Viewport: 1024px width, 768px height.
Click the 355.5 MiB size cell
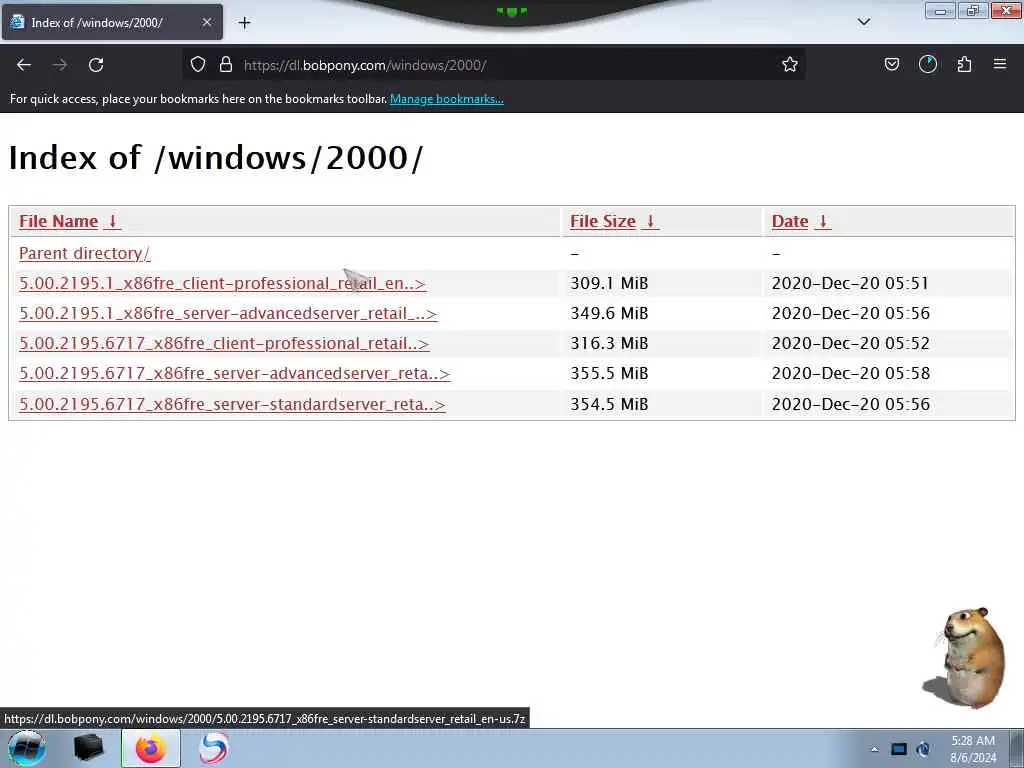coord(609,374)
